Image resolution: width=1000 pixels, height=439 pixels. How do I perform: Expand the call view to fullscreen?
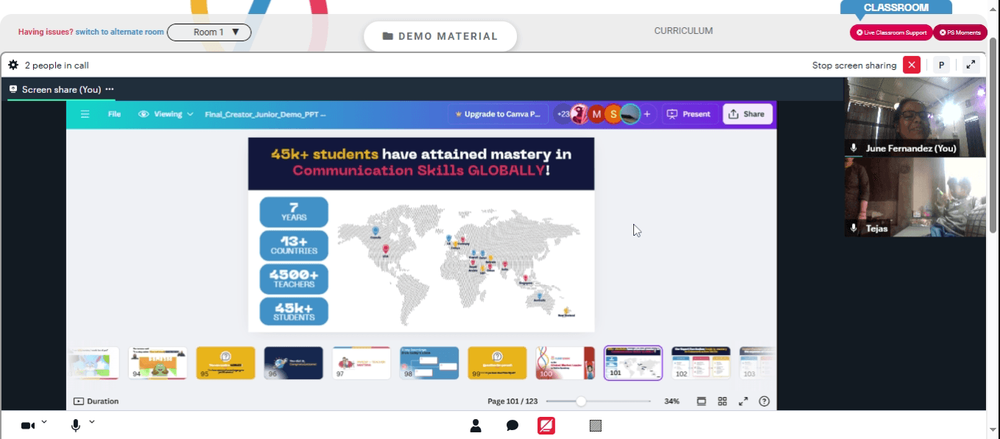[x=970, y=65]
